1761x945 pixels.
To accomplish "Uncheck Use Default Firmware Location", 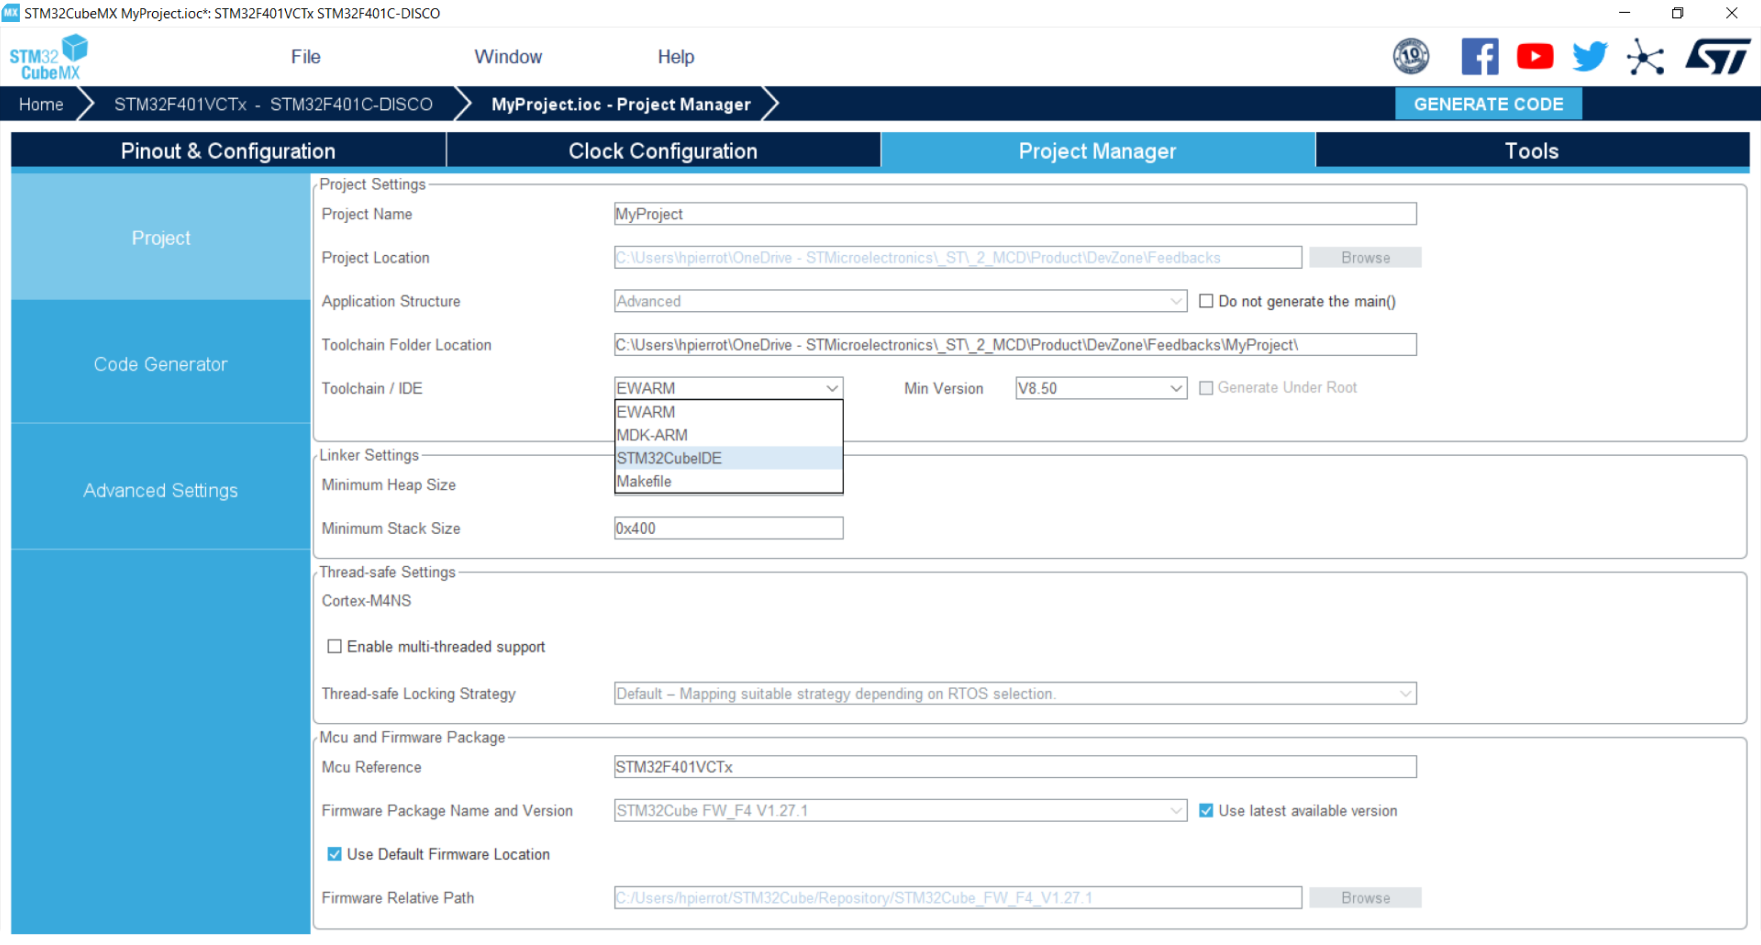I will point(335,854).
